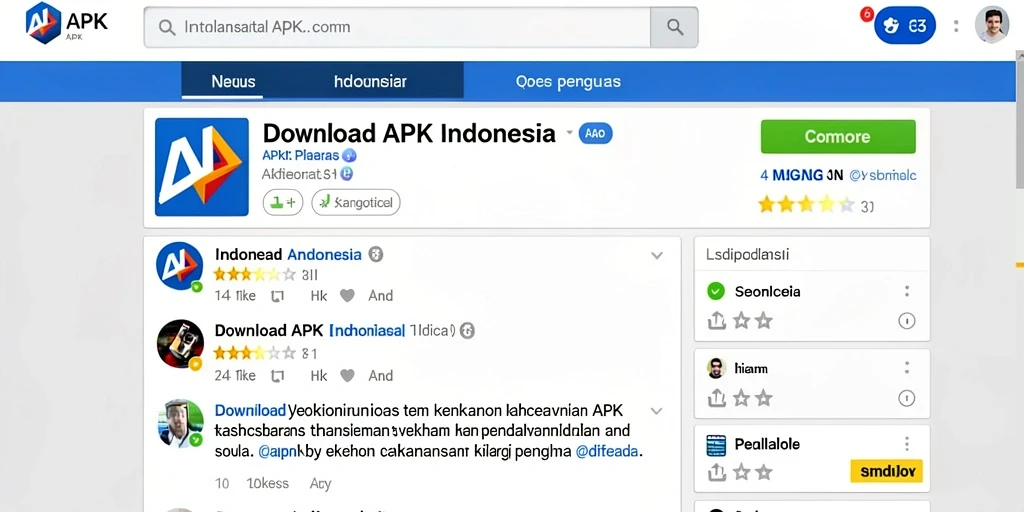The width and height of the screenshot is (1024, 512).
Task: Click the hiam user avatar
Action: 716,368
